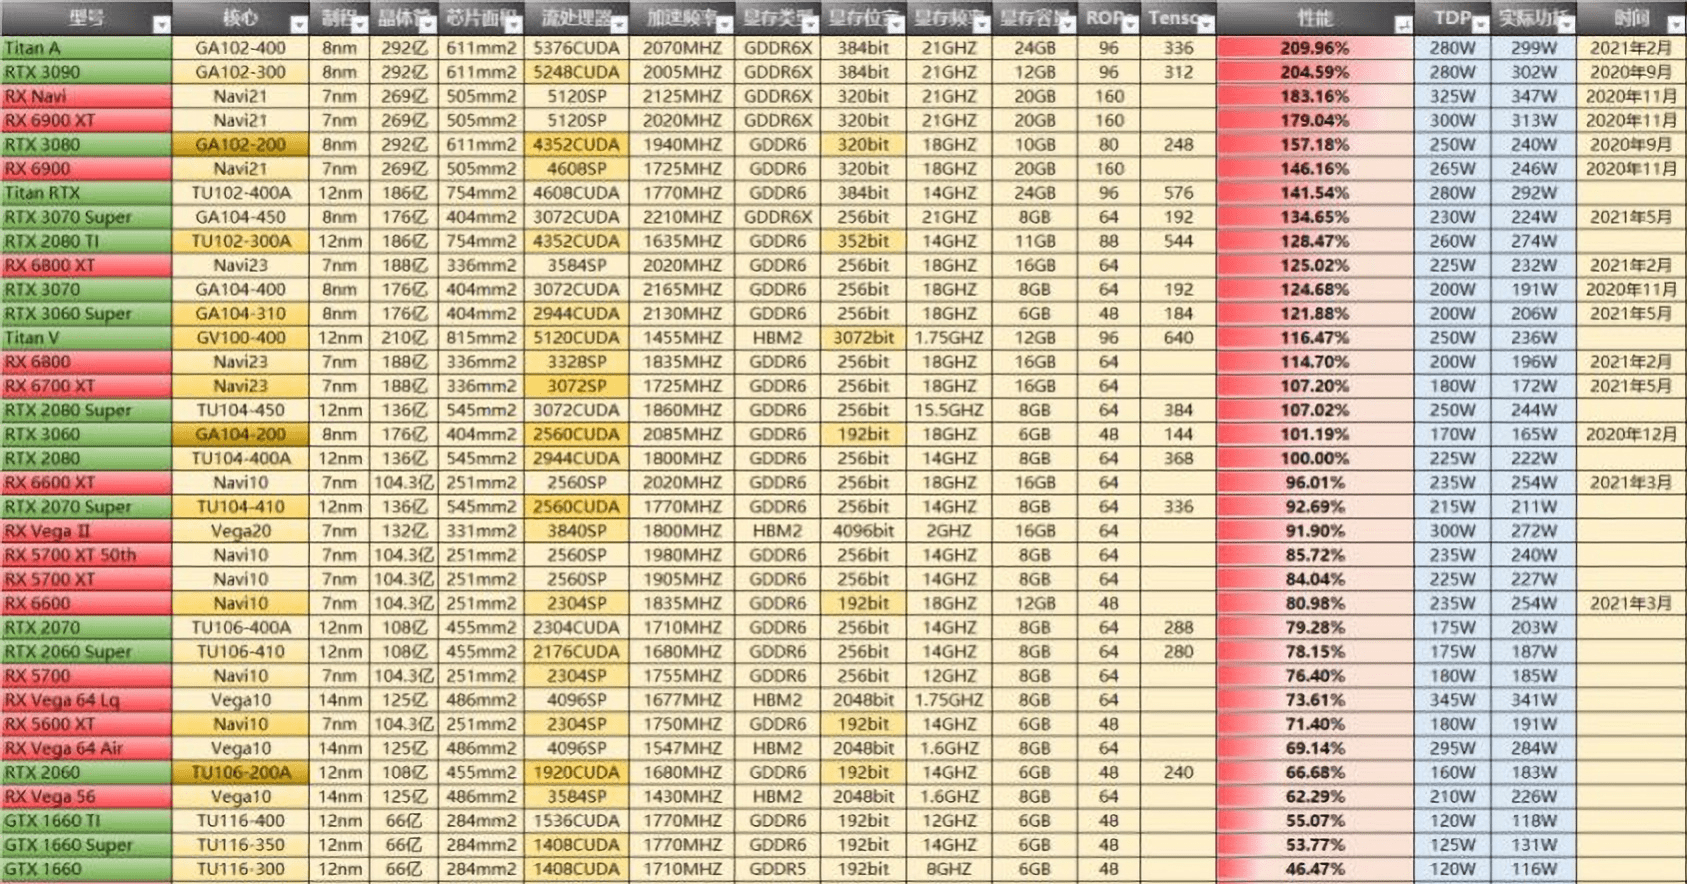Open the 芯片面积 column filter dropdown
Viewport: 1689px width, 884px height.
pyautogui.click(x=513, y=24)
